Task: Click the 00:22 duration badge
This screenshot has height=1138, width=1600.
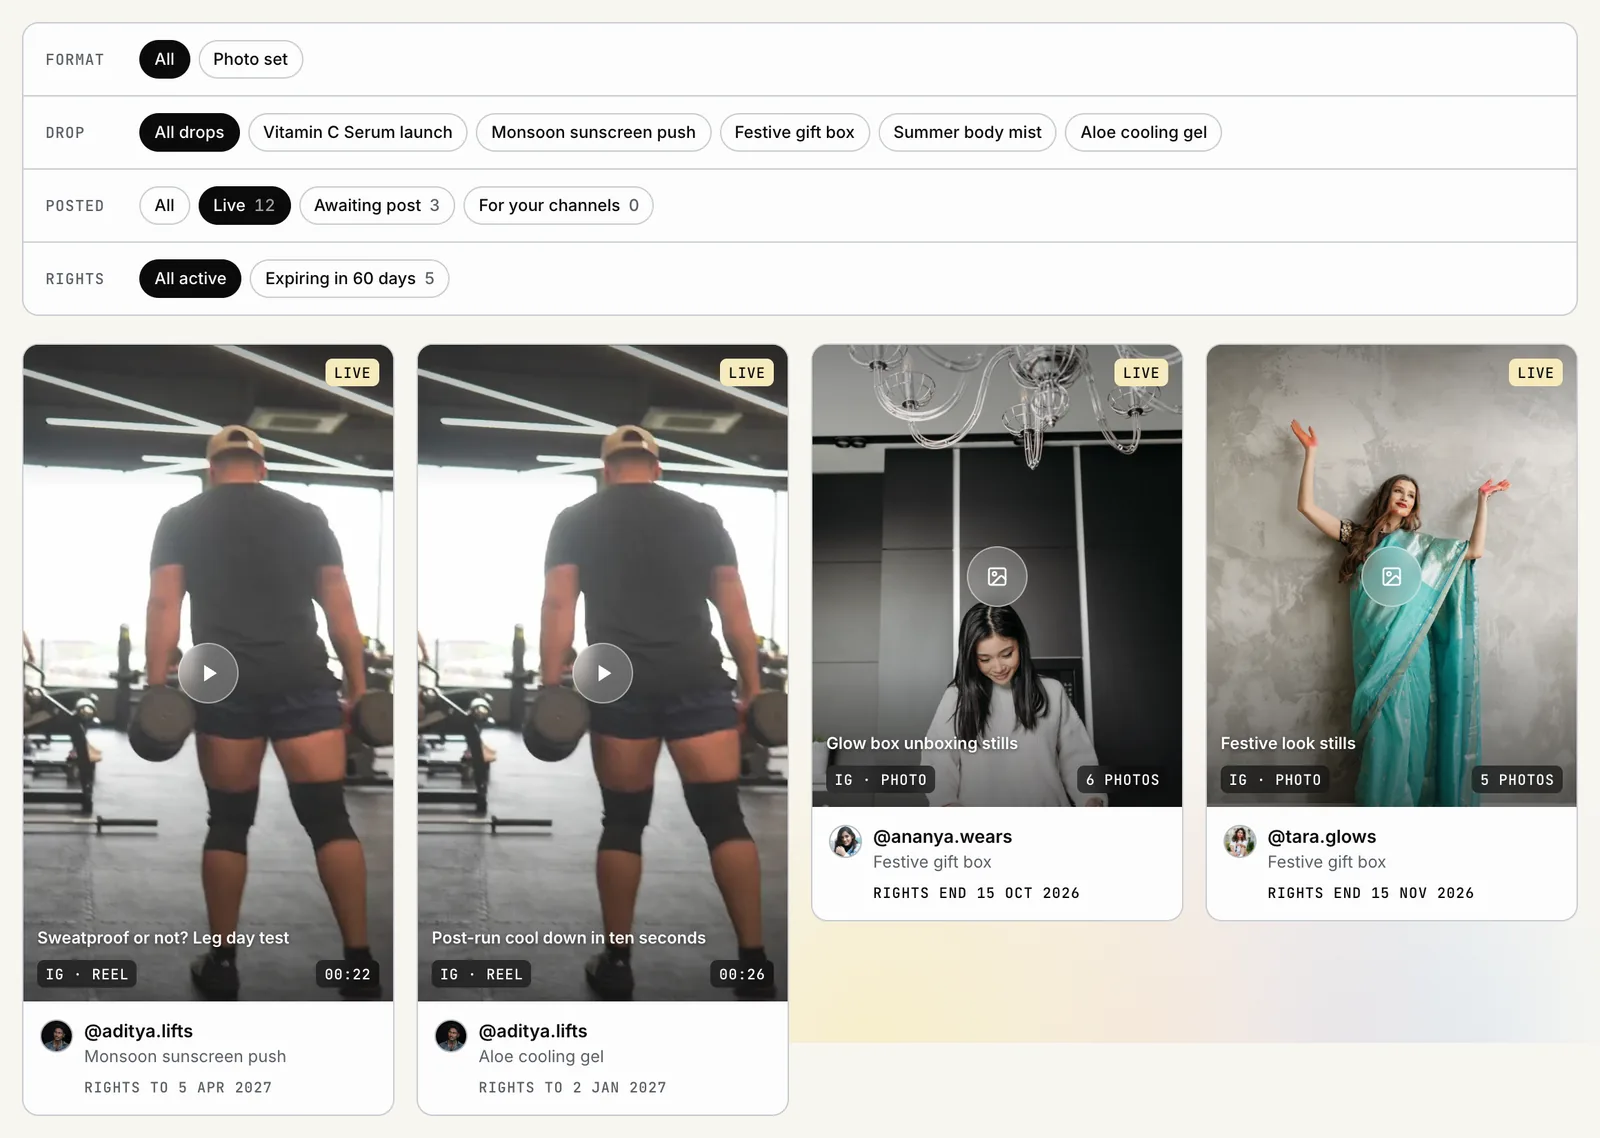Action: [347, 974]
